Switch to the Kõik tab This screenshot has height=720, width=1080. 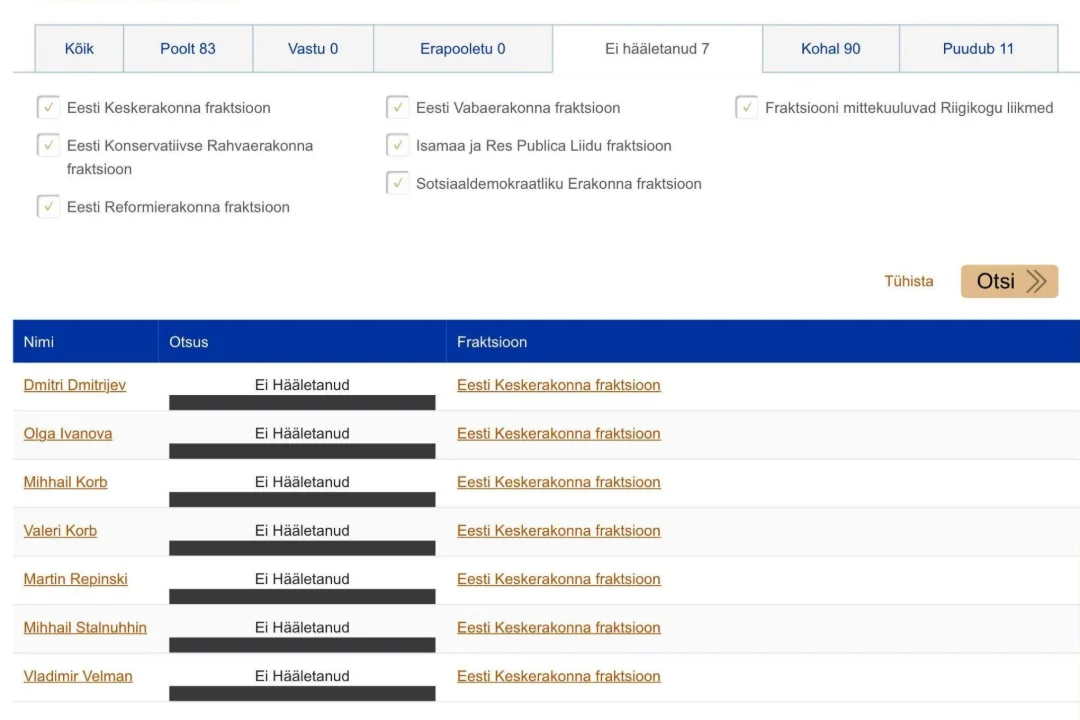(79, 49)
